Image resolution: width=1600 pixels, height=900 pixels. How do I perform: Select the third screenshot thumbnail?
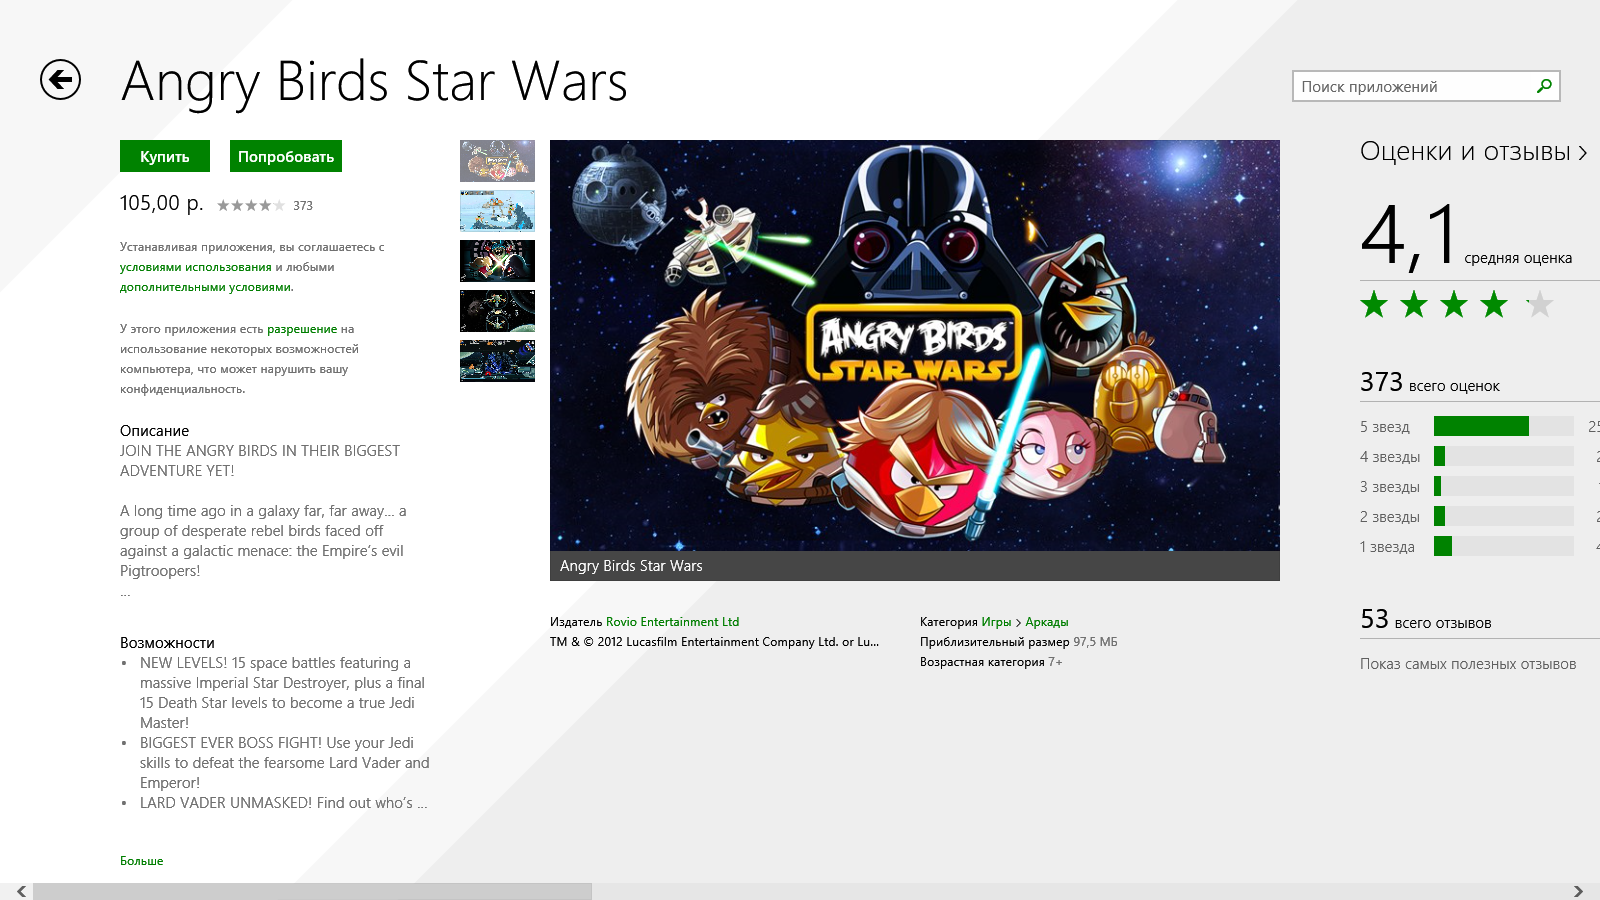pos(497,261)
